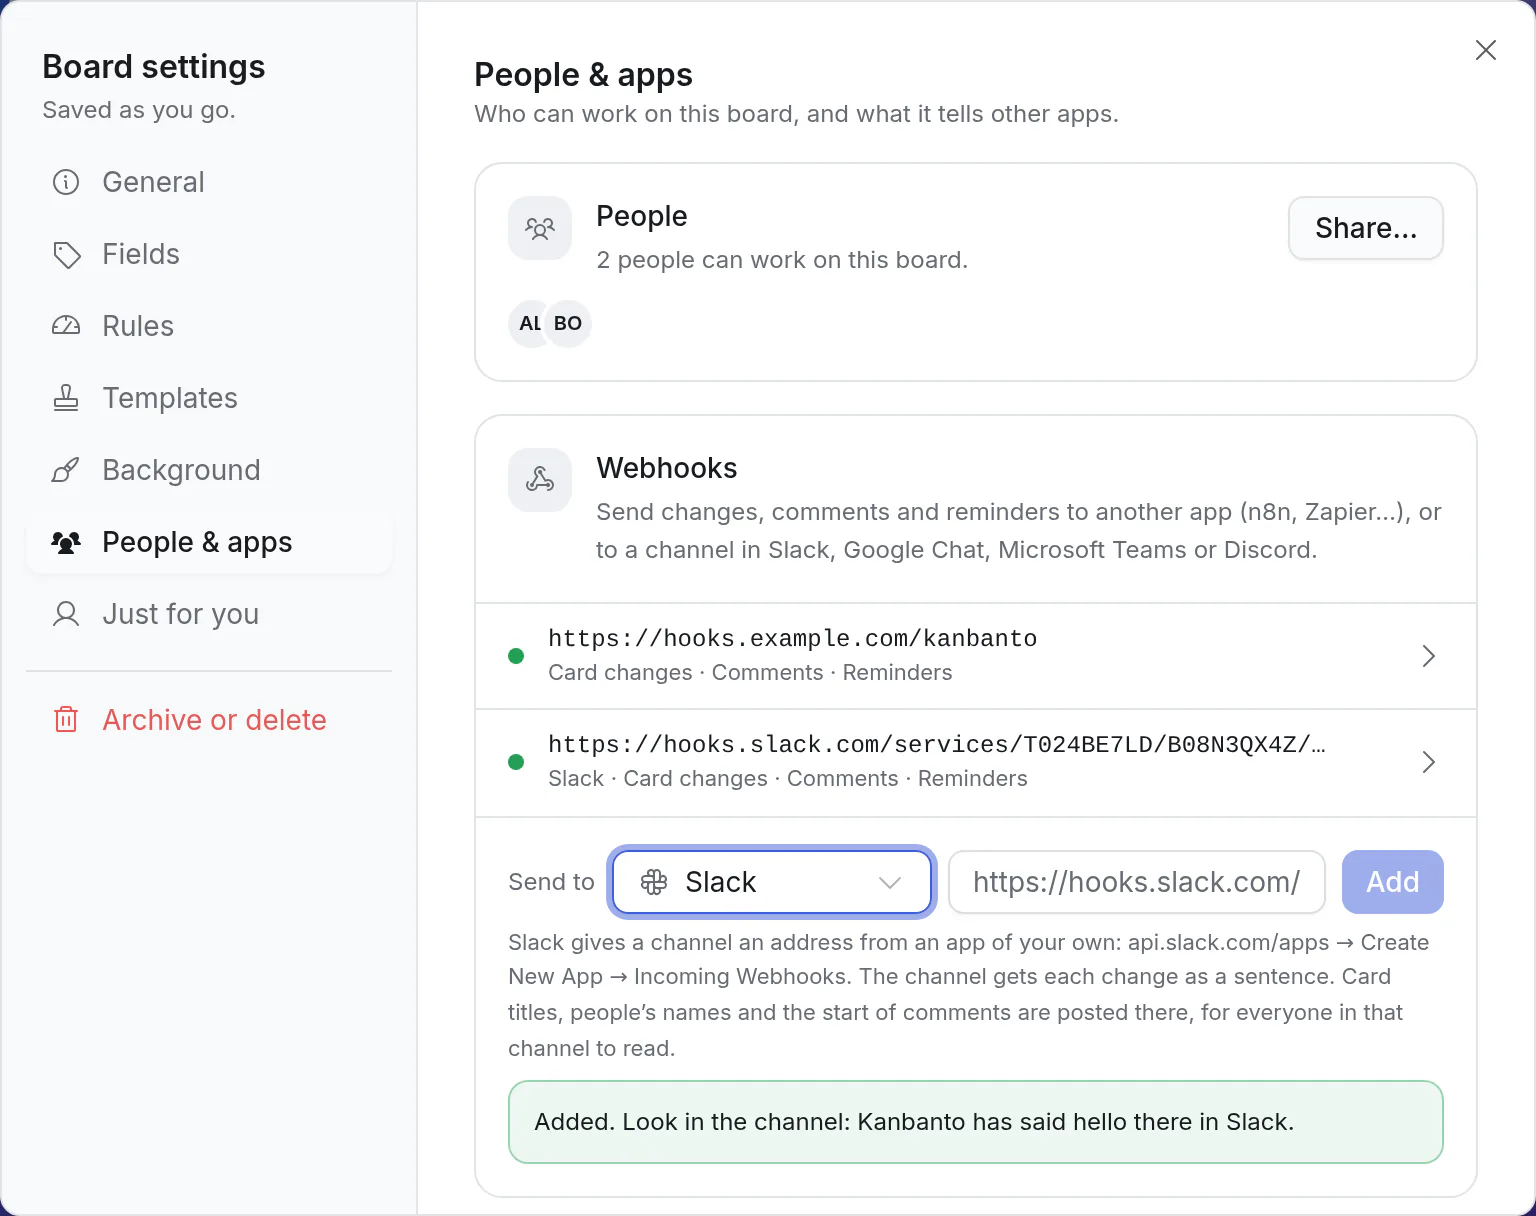
Task: Click the Fields tag icon
Action: pyautogui.click(x=66, y=254)
